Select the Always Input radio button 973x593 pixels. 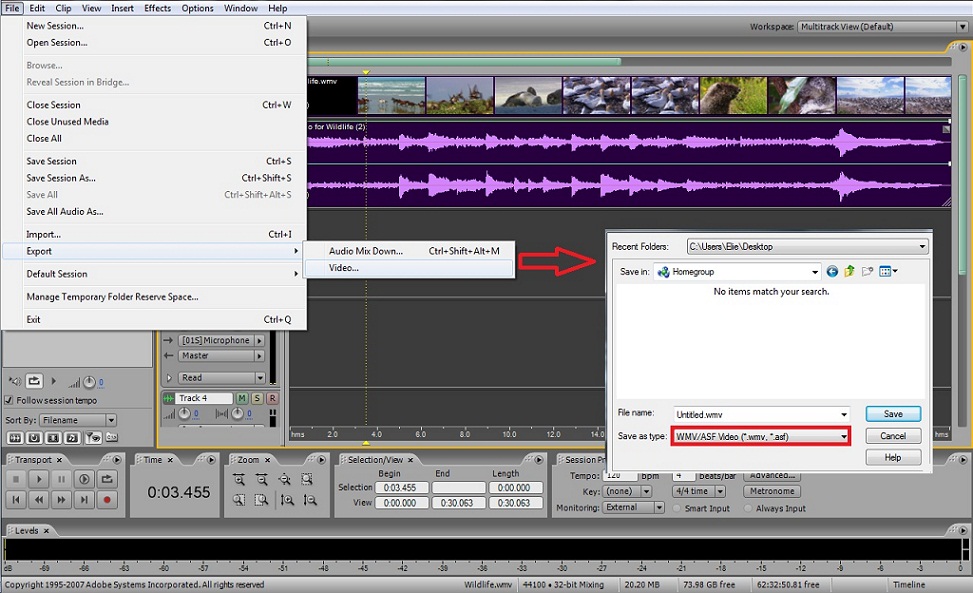[x=748, y=508]
